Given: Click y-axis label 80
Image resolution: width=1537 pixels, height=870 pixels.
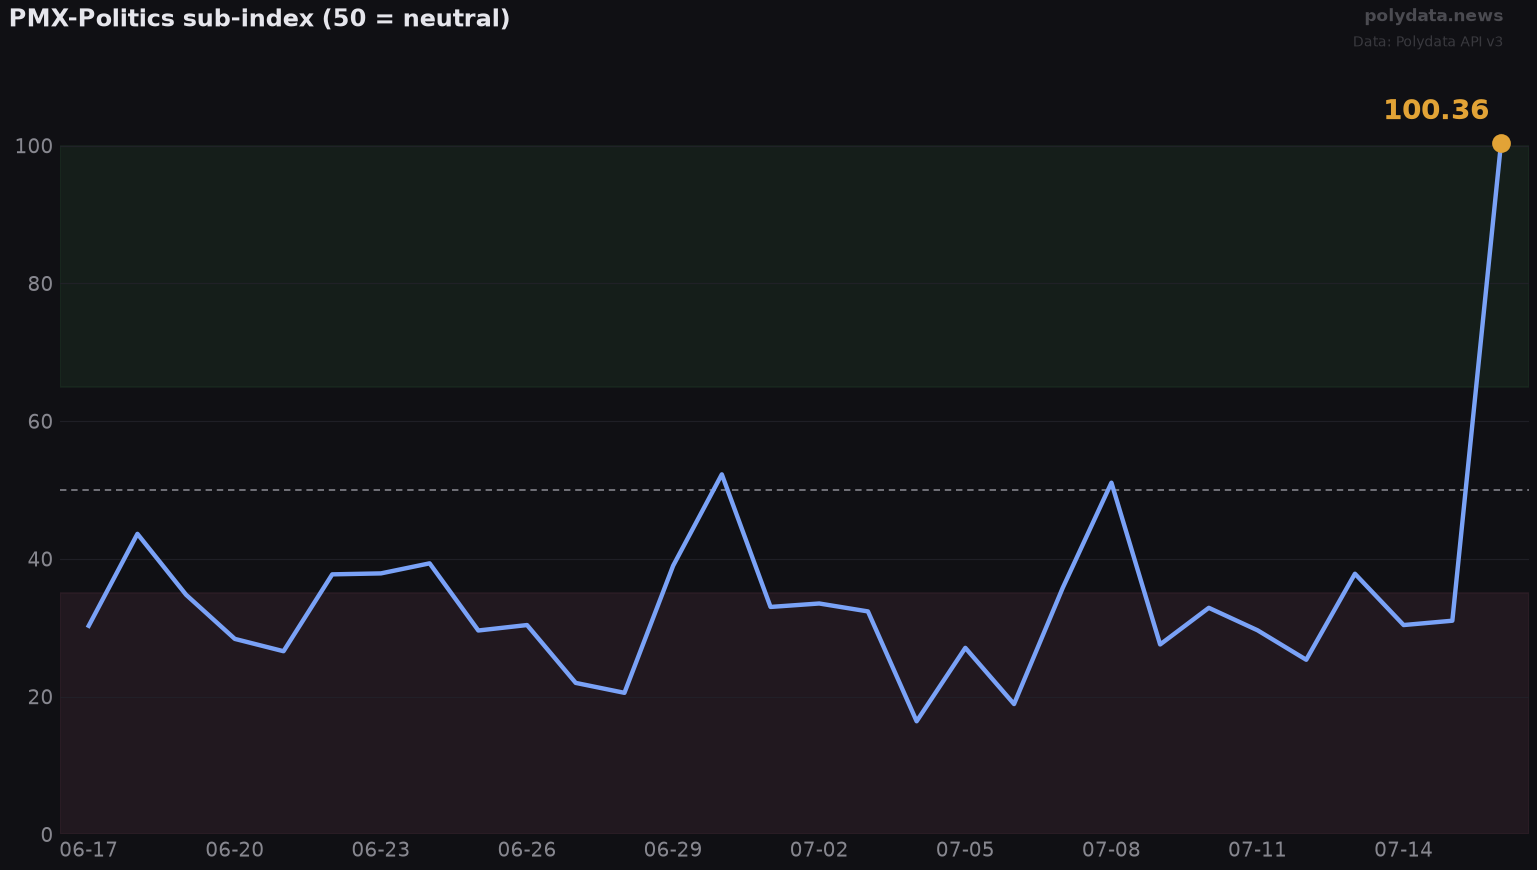Looking at the screenshot, I should 40,284.
